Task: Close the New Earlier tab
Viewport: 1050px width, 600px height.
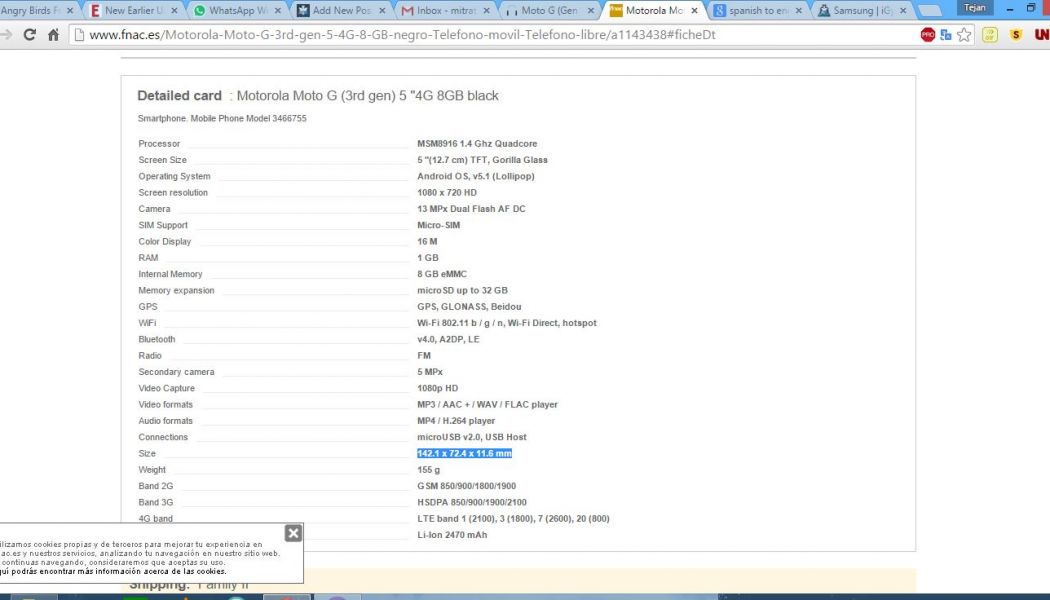Action: pyautogui.click(x=174, y=11)
